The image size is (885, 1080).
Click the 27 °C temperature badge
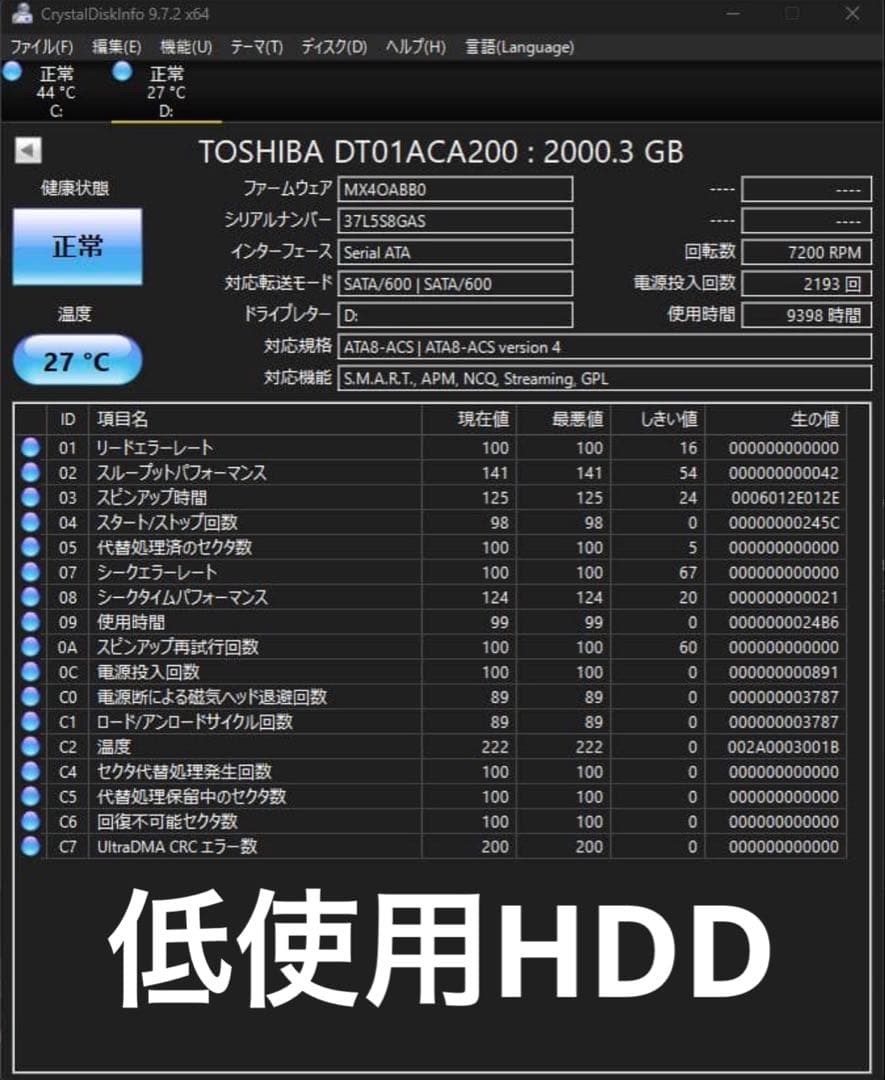(x=77, y=360)
